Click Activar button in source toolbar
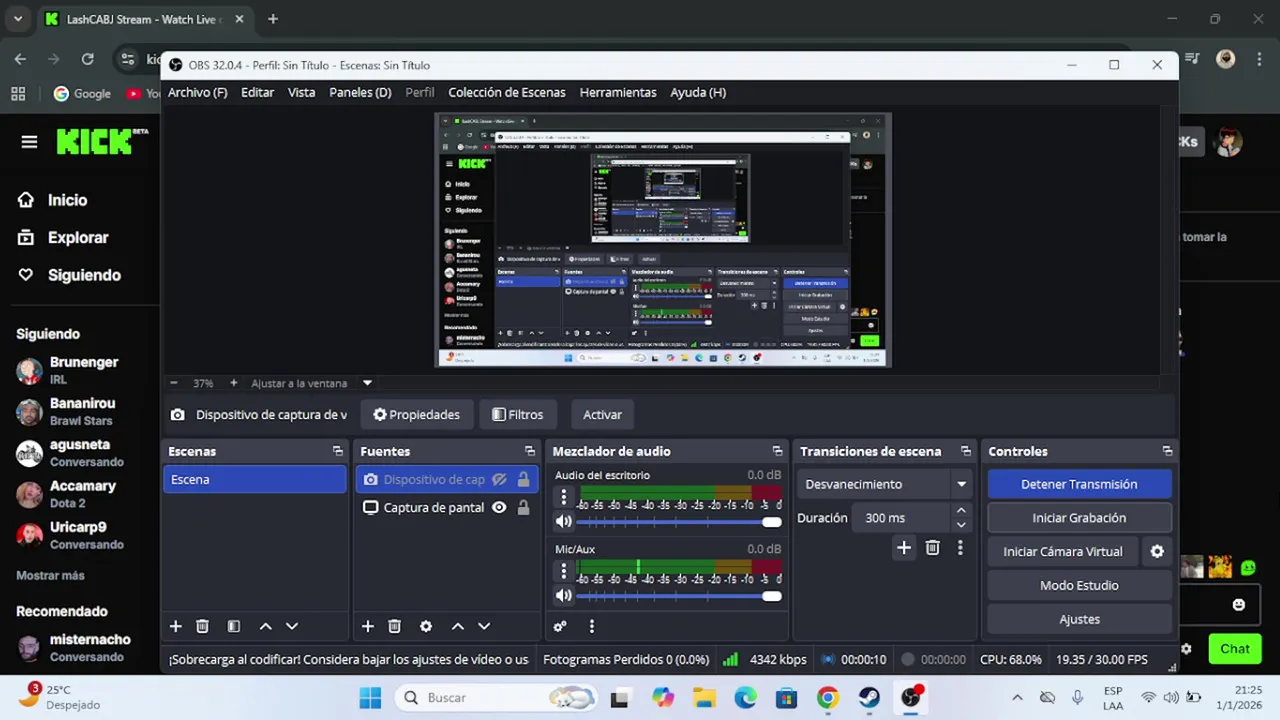Screen dimensions: 1280x720 click(x=602, y=415)
